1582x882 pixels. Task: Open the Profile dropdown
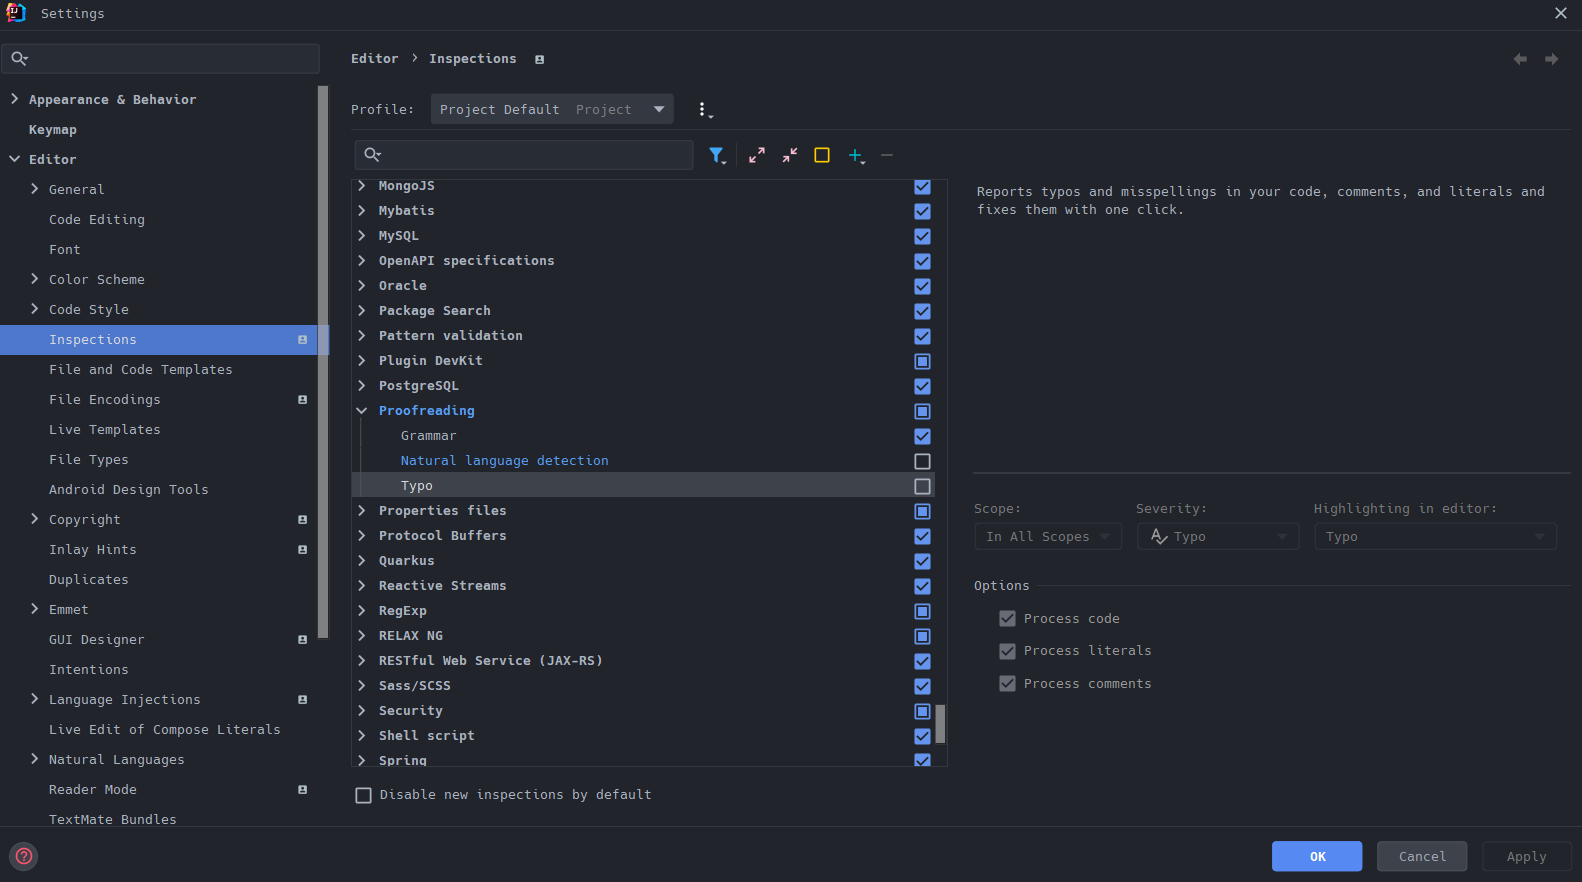[552, 109]
